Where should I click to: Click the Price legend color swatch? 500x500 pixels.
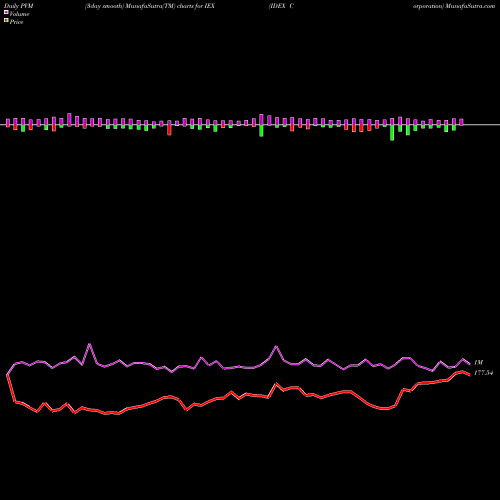(x=6, y=20)
